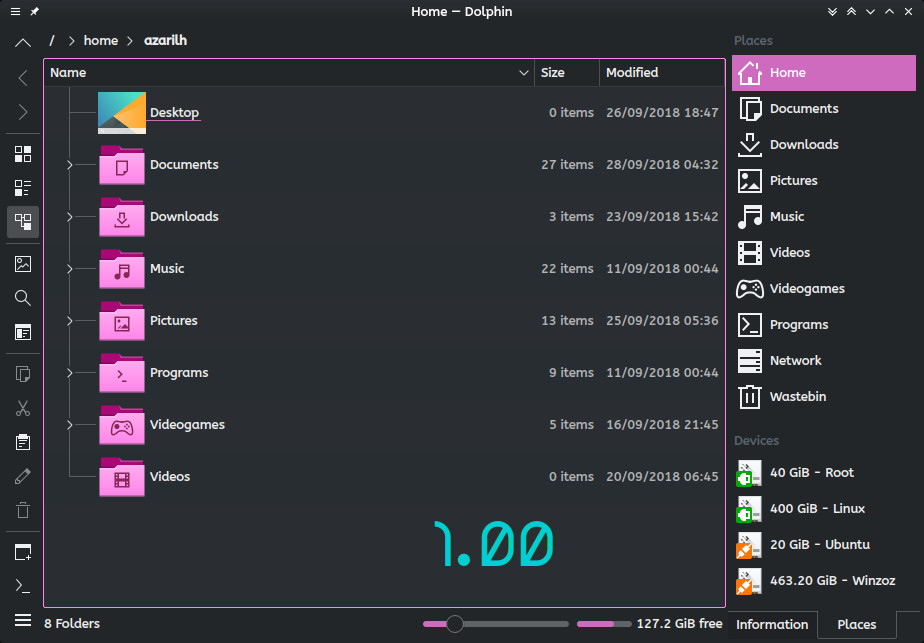
Task: Switch to the Places tab
Action: pos(857,625)
